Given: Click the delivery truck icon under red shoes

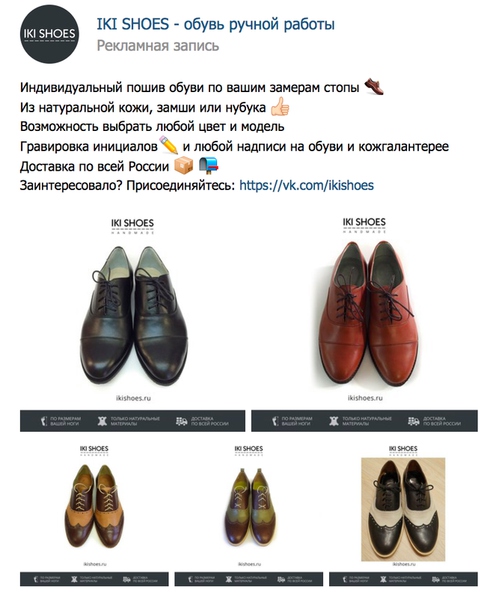Looking at the screenshot, I should click(x=413, y=421).
